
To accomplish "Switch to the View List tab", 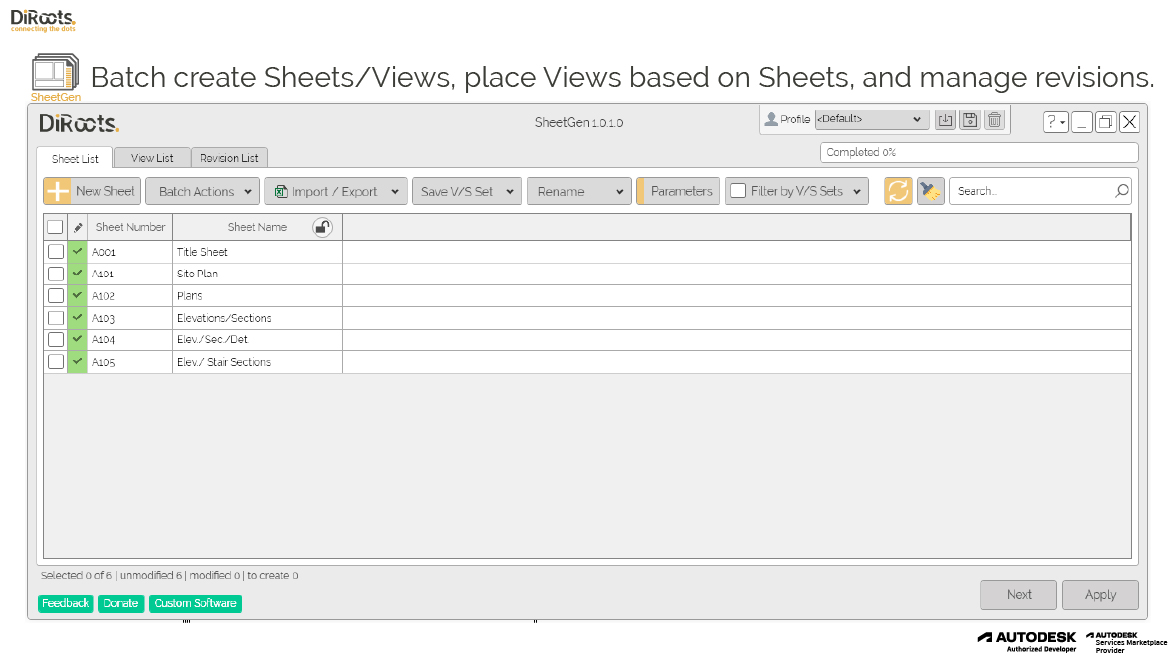I will point(152,158).
